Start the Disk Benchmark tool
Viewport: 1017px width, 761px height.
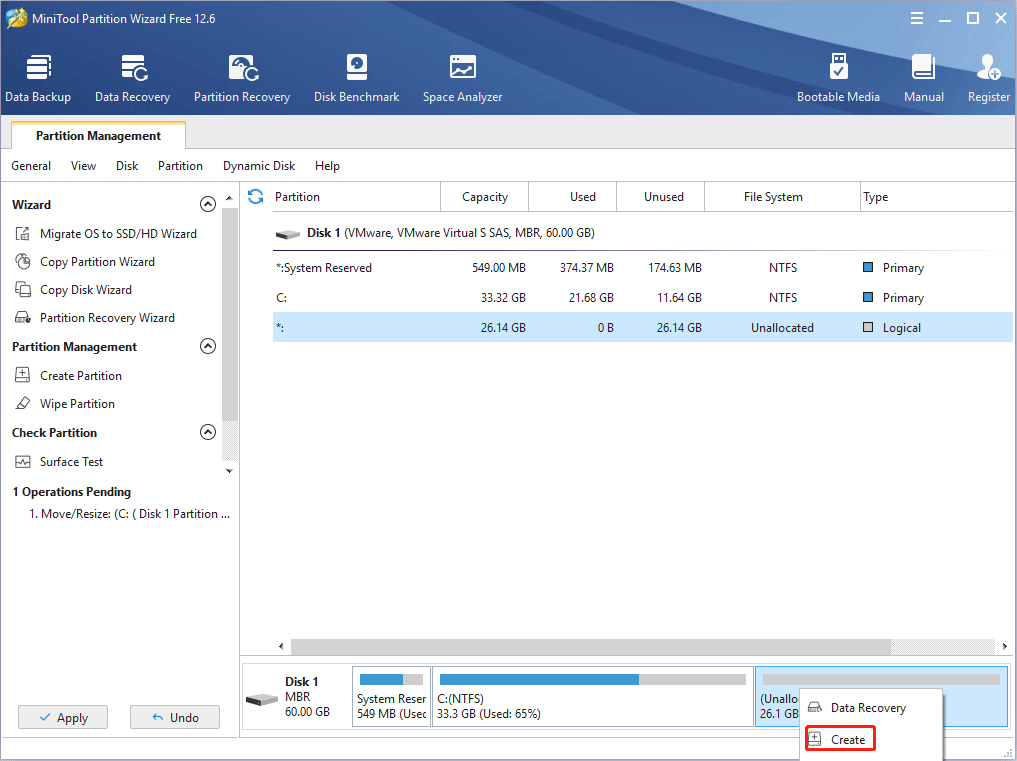pos(357,79)
